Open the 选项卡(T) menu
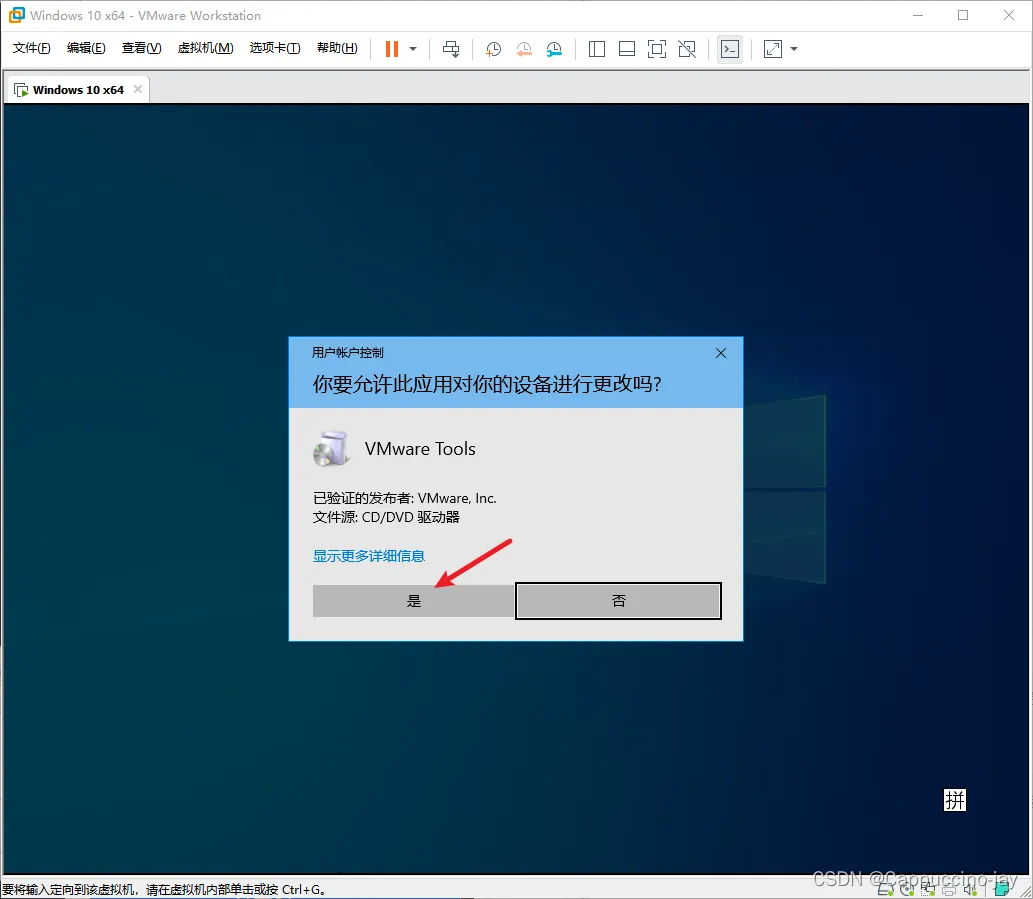 point(275,48)
